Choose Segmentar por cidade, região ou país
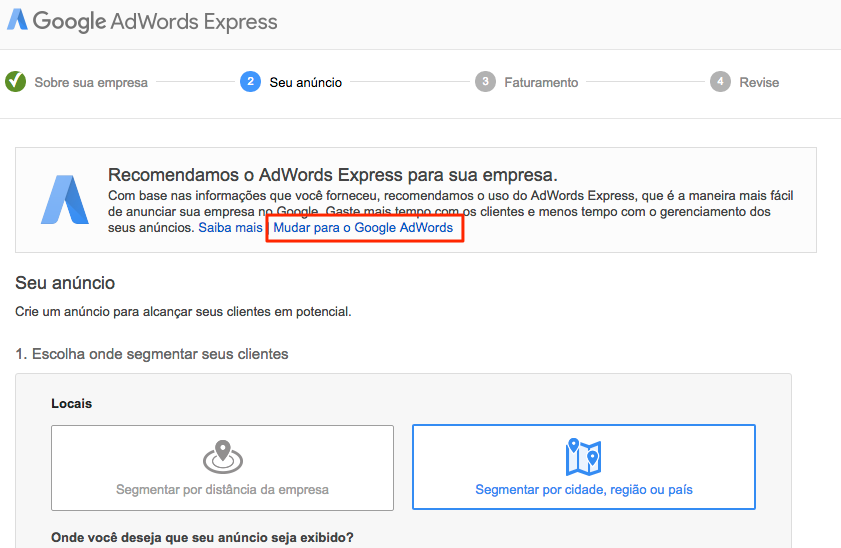Viewport: 841px width, 548px height. point(584,467)
